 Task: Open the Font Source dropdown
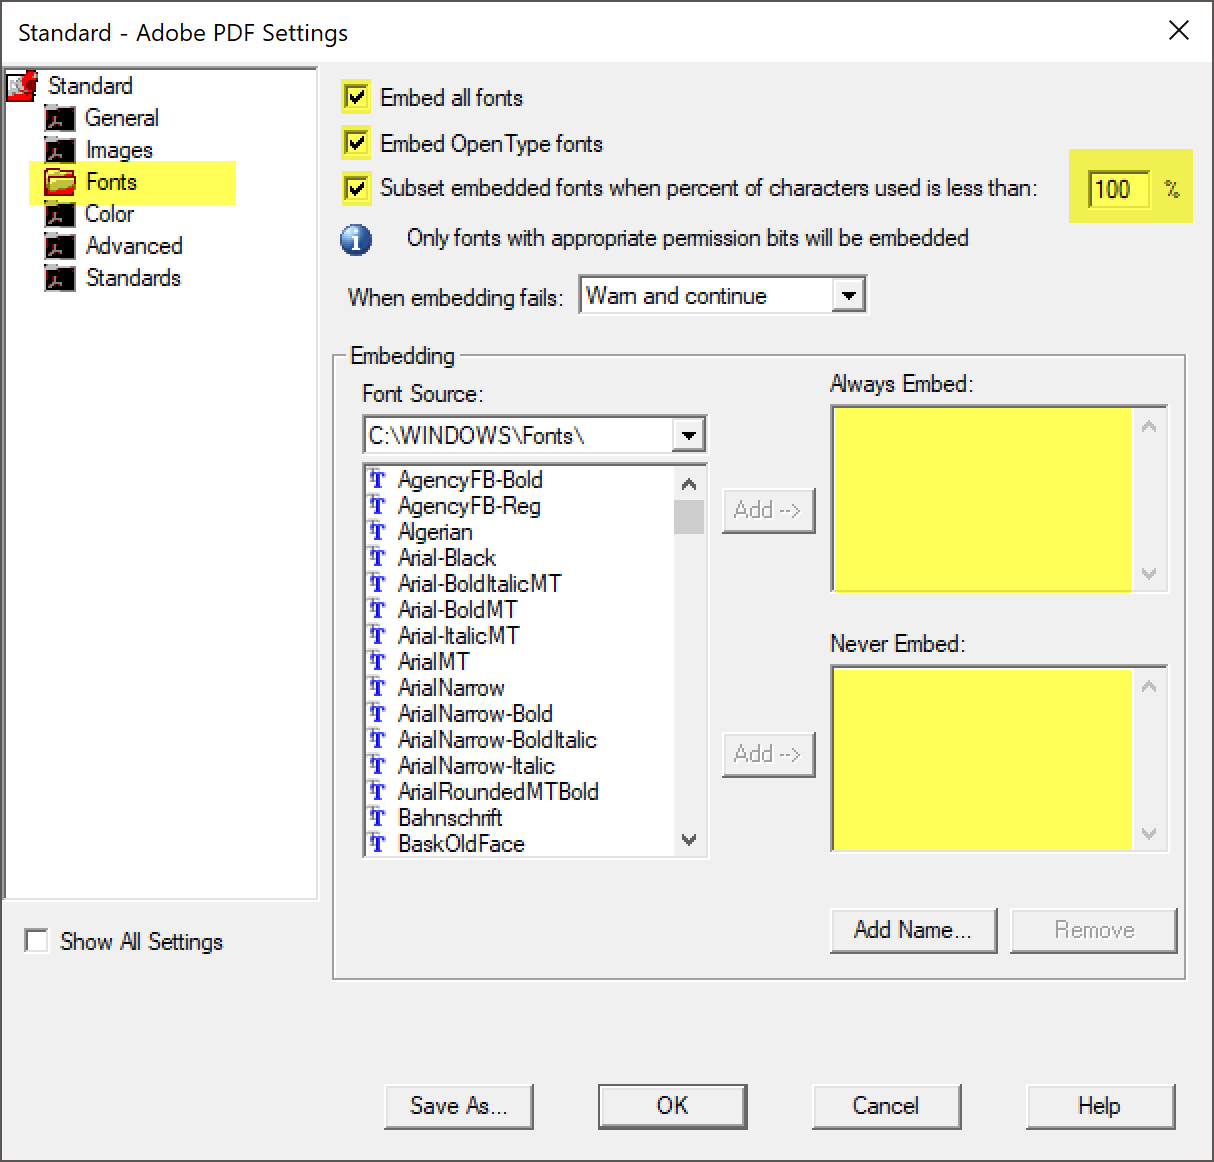689,434
